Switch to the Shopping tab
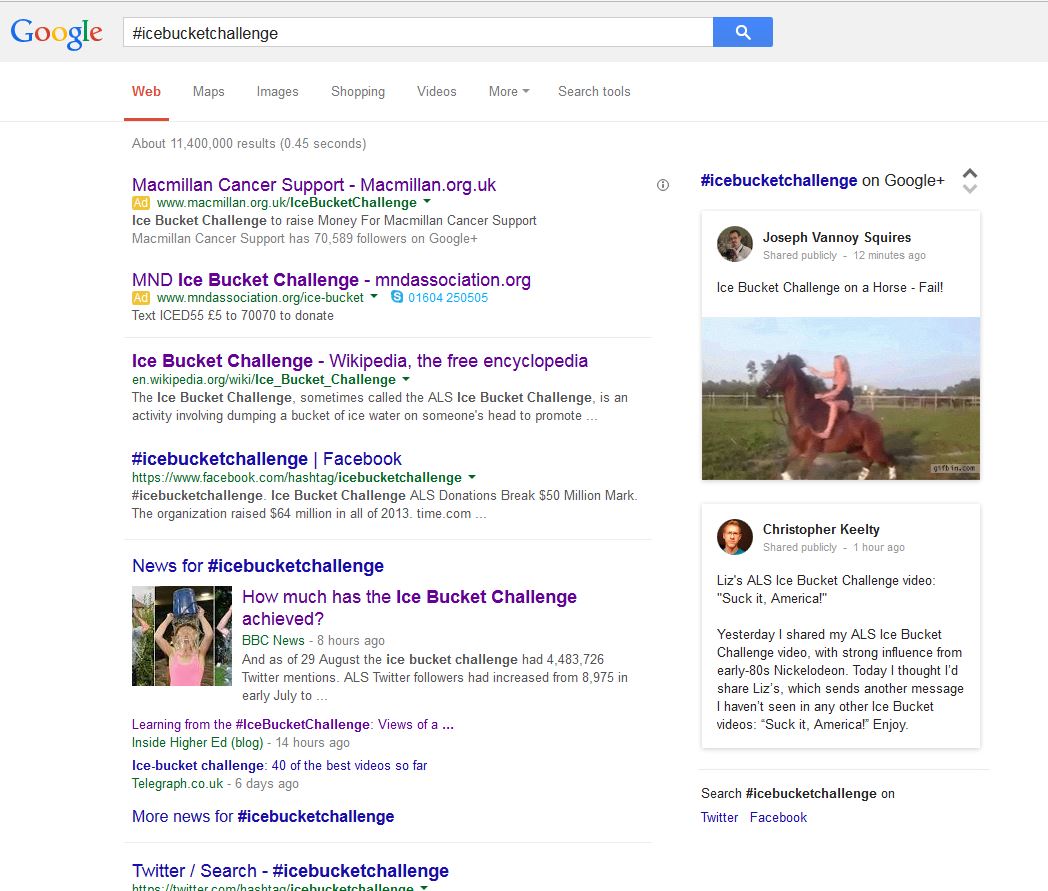This screenshot has width=1048, height=891. pyautogui.click(x=358, y=92)
